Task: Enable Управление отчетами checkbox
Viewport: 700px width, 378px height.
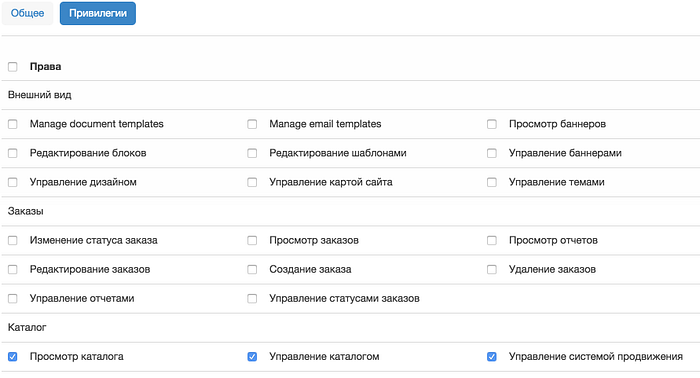Action: pos(12,299)
